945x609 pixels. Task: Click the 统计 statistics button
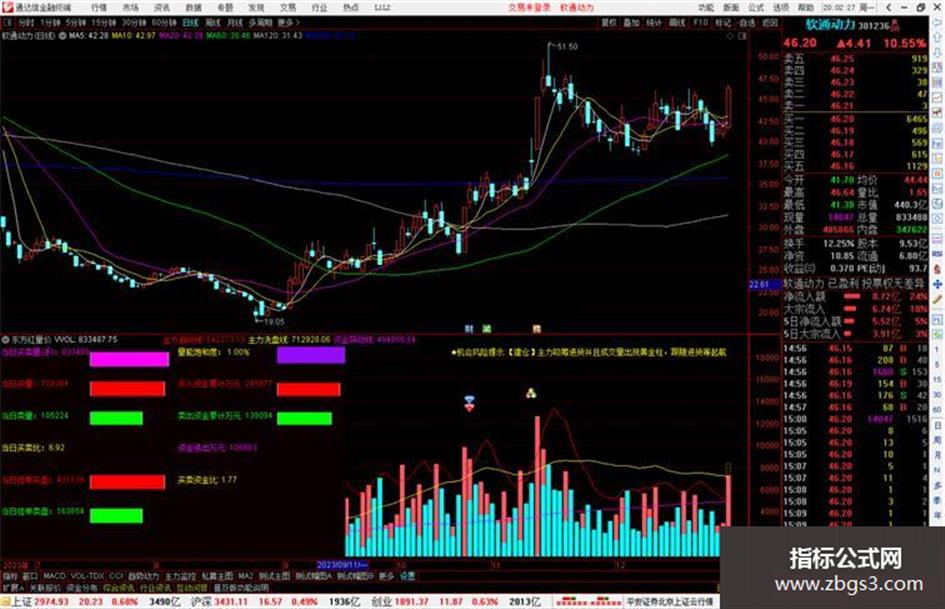(x=654, y=23)
